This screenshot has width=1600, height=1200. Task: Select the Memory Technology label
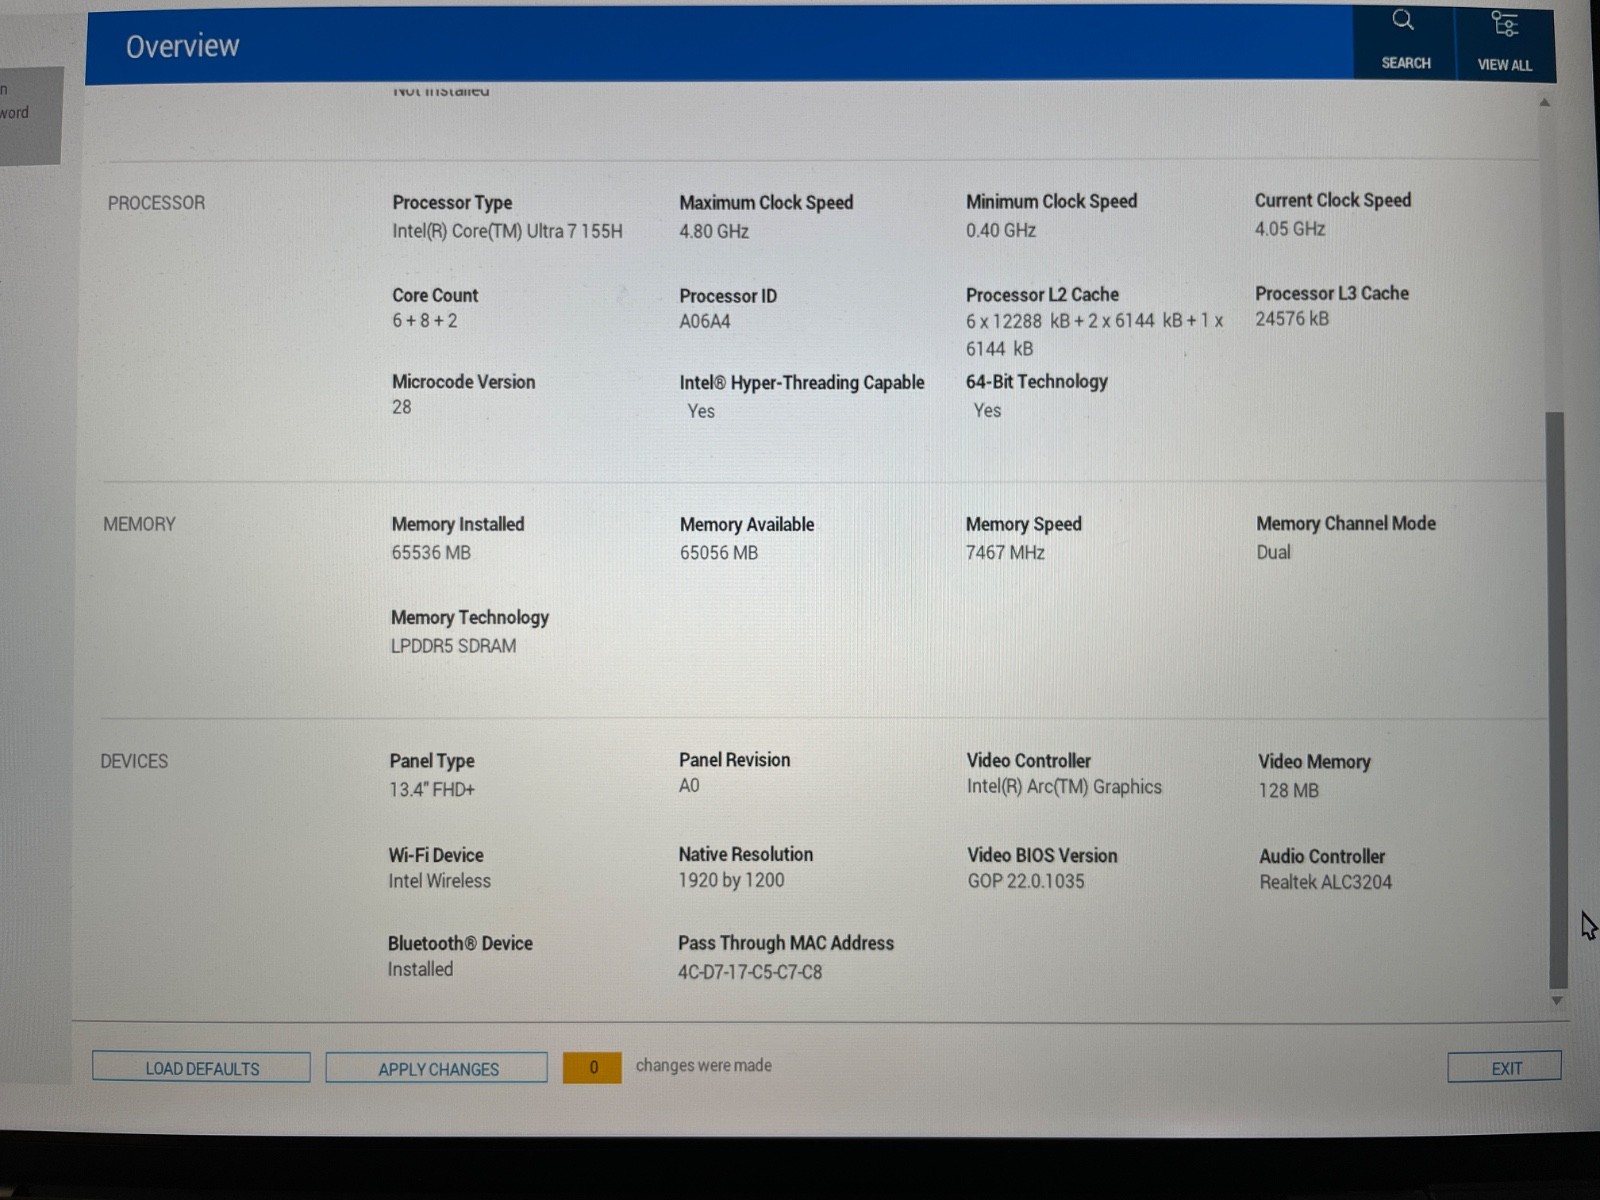470,618
